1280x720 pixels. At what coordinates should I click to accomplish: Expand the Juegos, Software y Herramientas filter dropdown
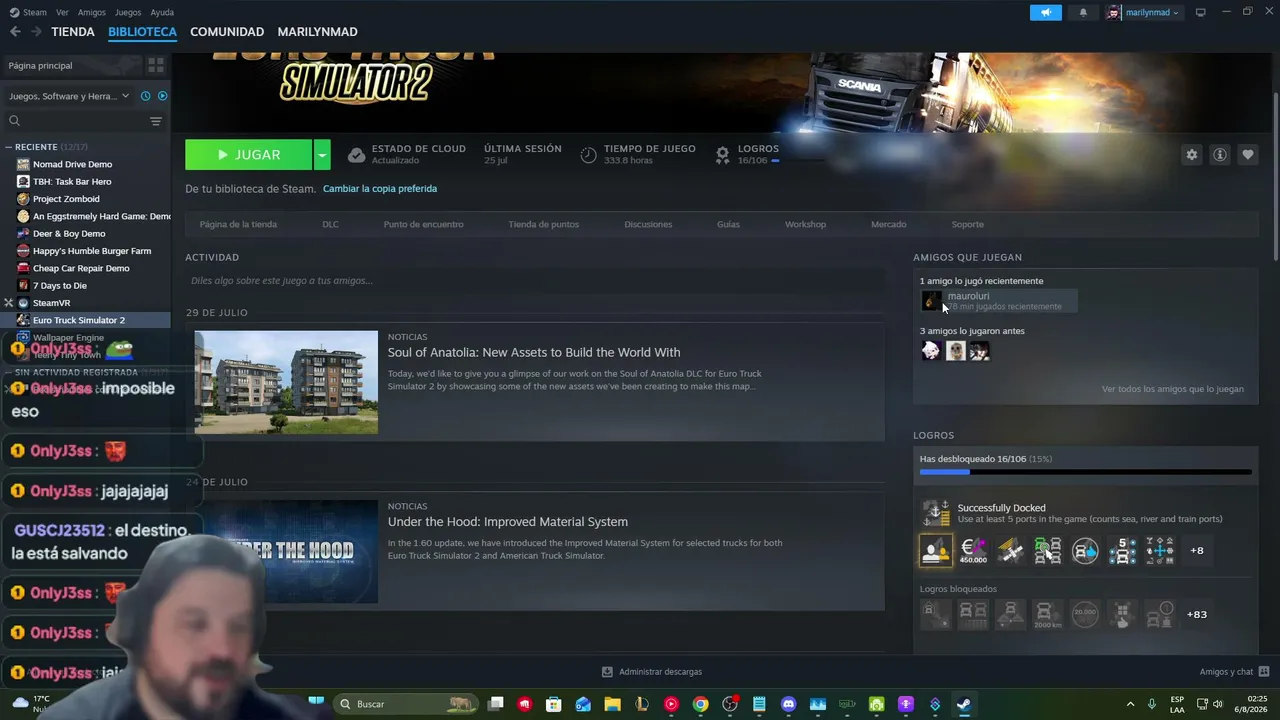70,96
